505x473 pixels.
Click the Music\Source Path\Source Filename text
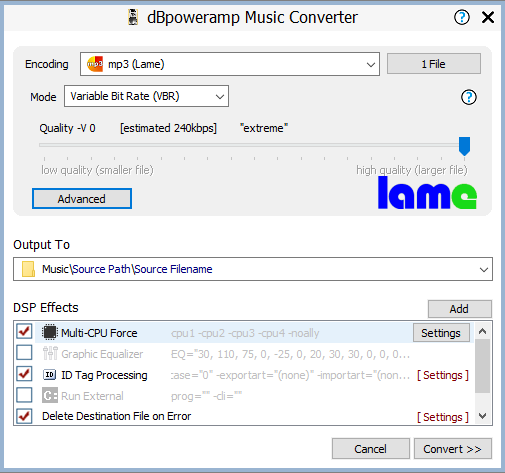[127, 269]
